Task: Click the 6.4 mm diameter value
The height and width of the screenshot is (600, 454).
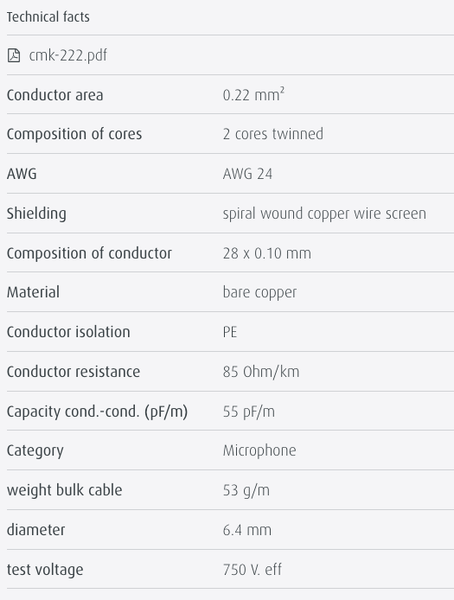Action: pos(247,530)
